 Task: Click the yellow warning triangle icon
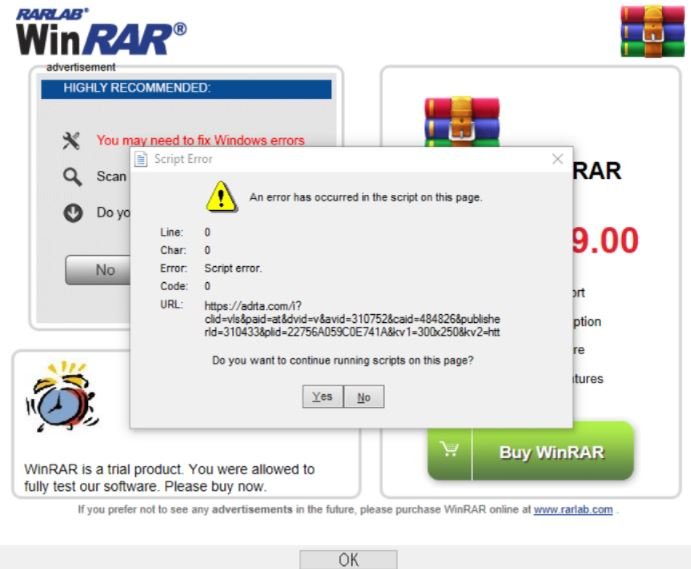click(x=221, y=197)
